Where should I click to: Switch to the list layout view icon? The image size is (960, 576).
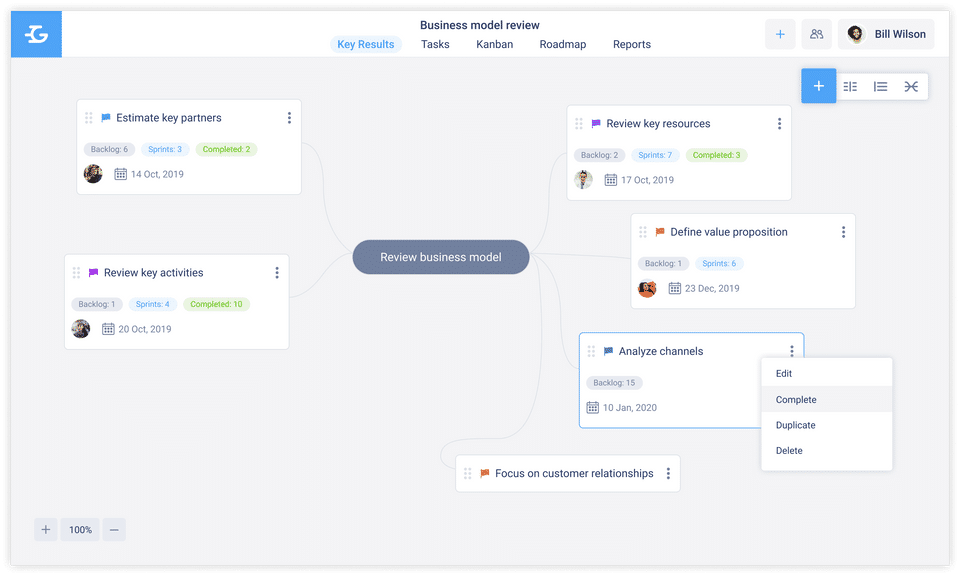(x=880, y=87)
